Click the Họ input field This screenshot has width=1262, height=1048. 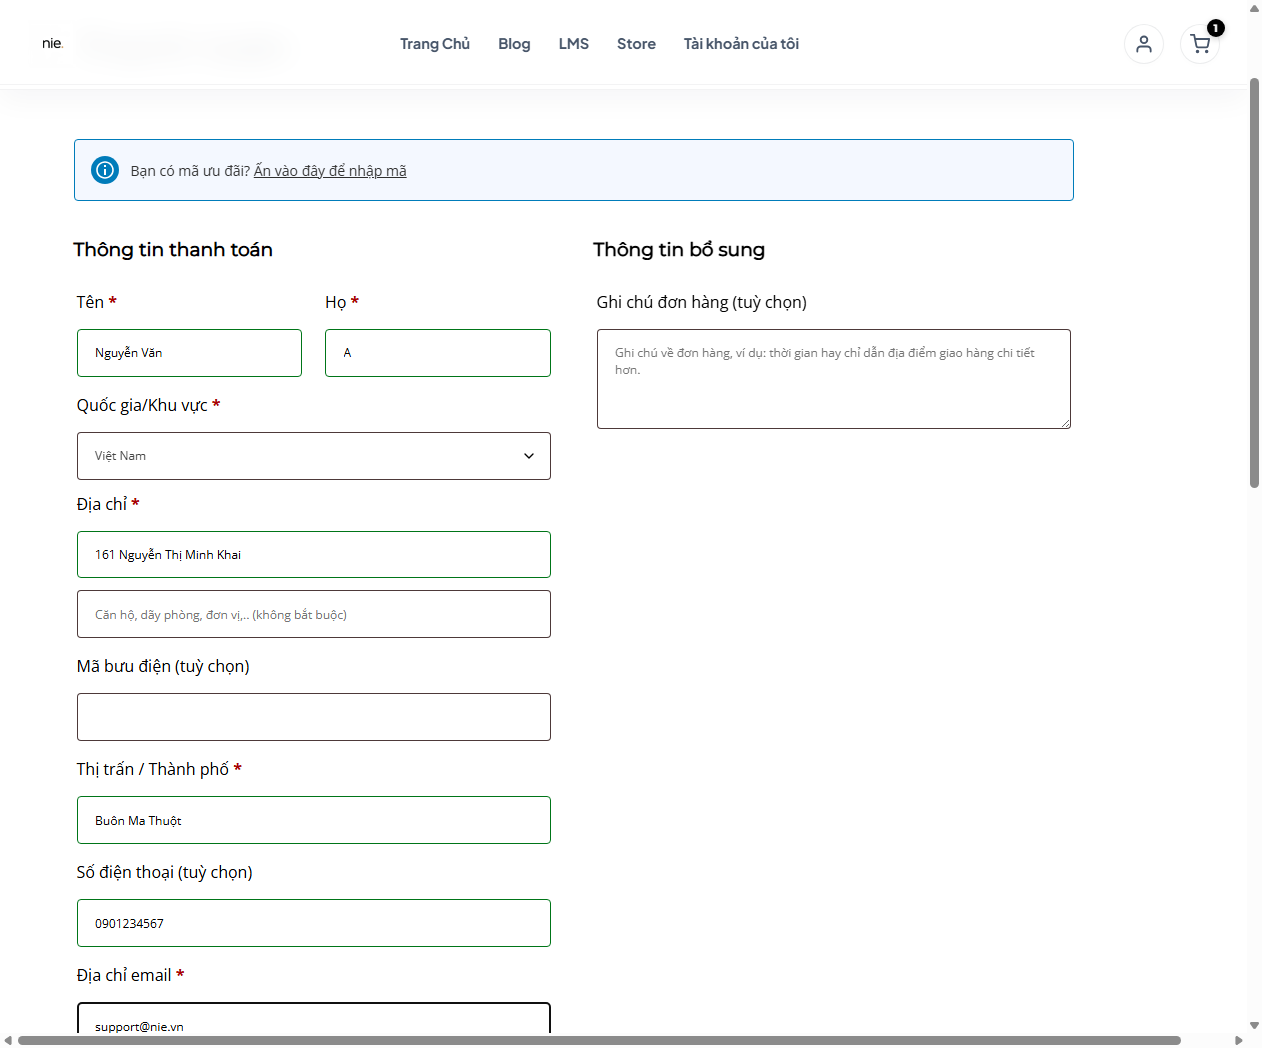438,353
